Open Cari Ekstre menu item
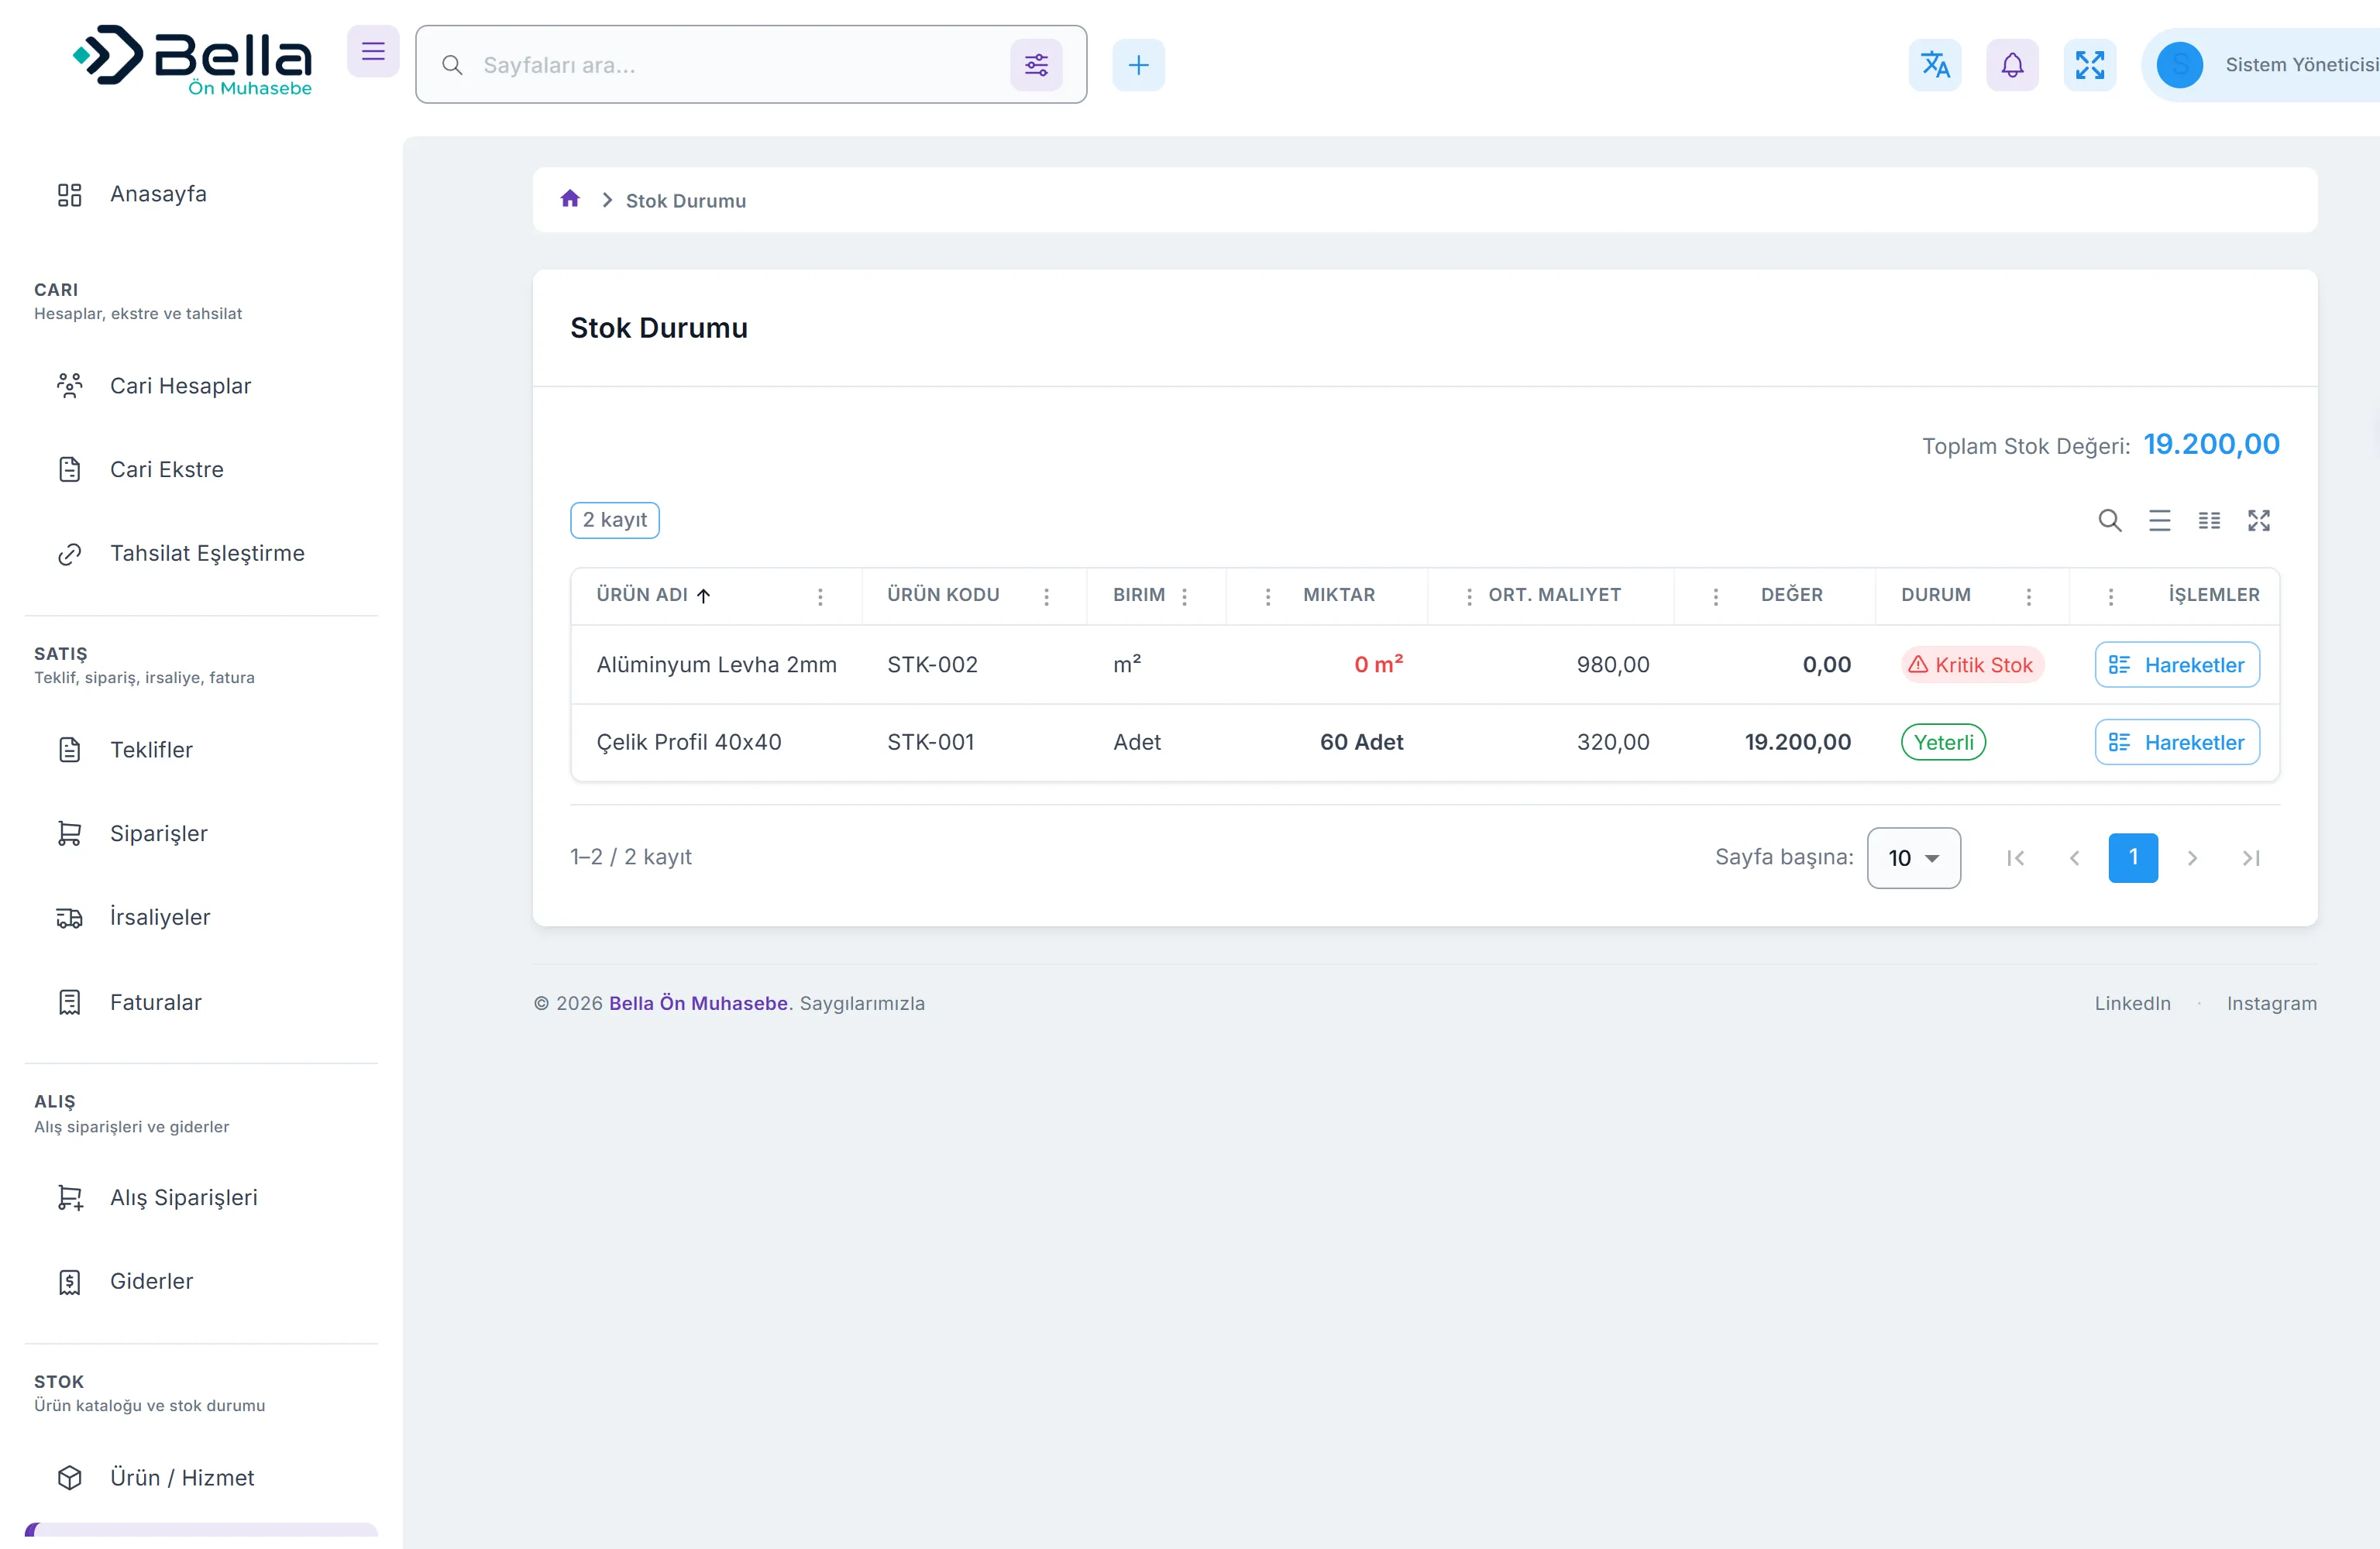 (x=201, y=469)
